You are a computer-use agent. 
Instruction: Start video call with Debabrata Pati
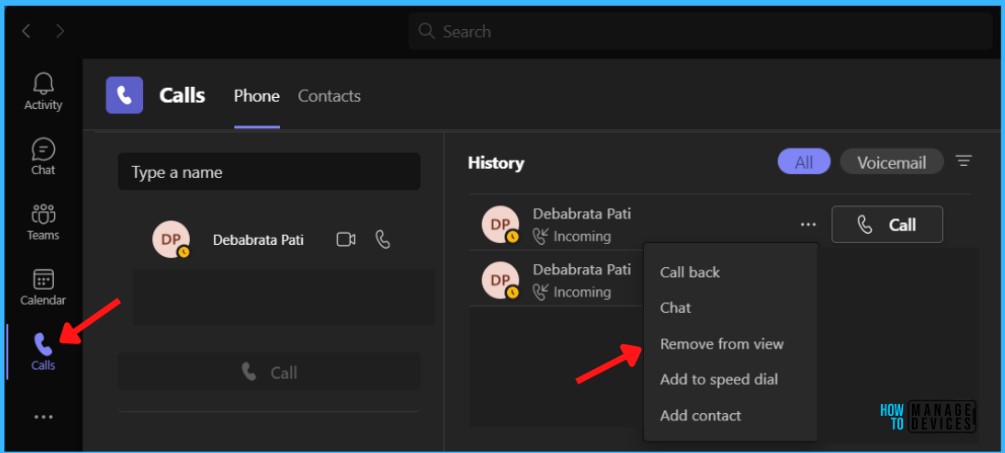[x=346, y=240]
